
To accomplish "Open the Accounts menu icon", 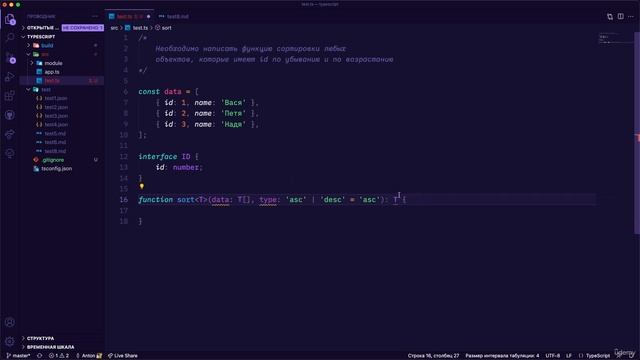I will coord(10,322).
